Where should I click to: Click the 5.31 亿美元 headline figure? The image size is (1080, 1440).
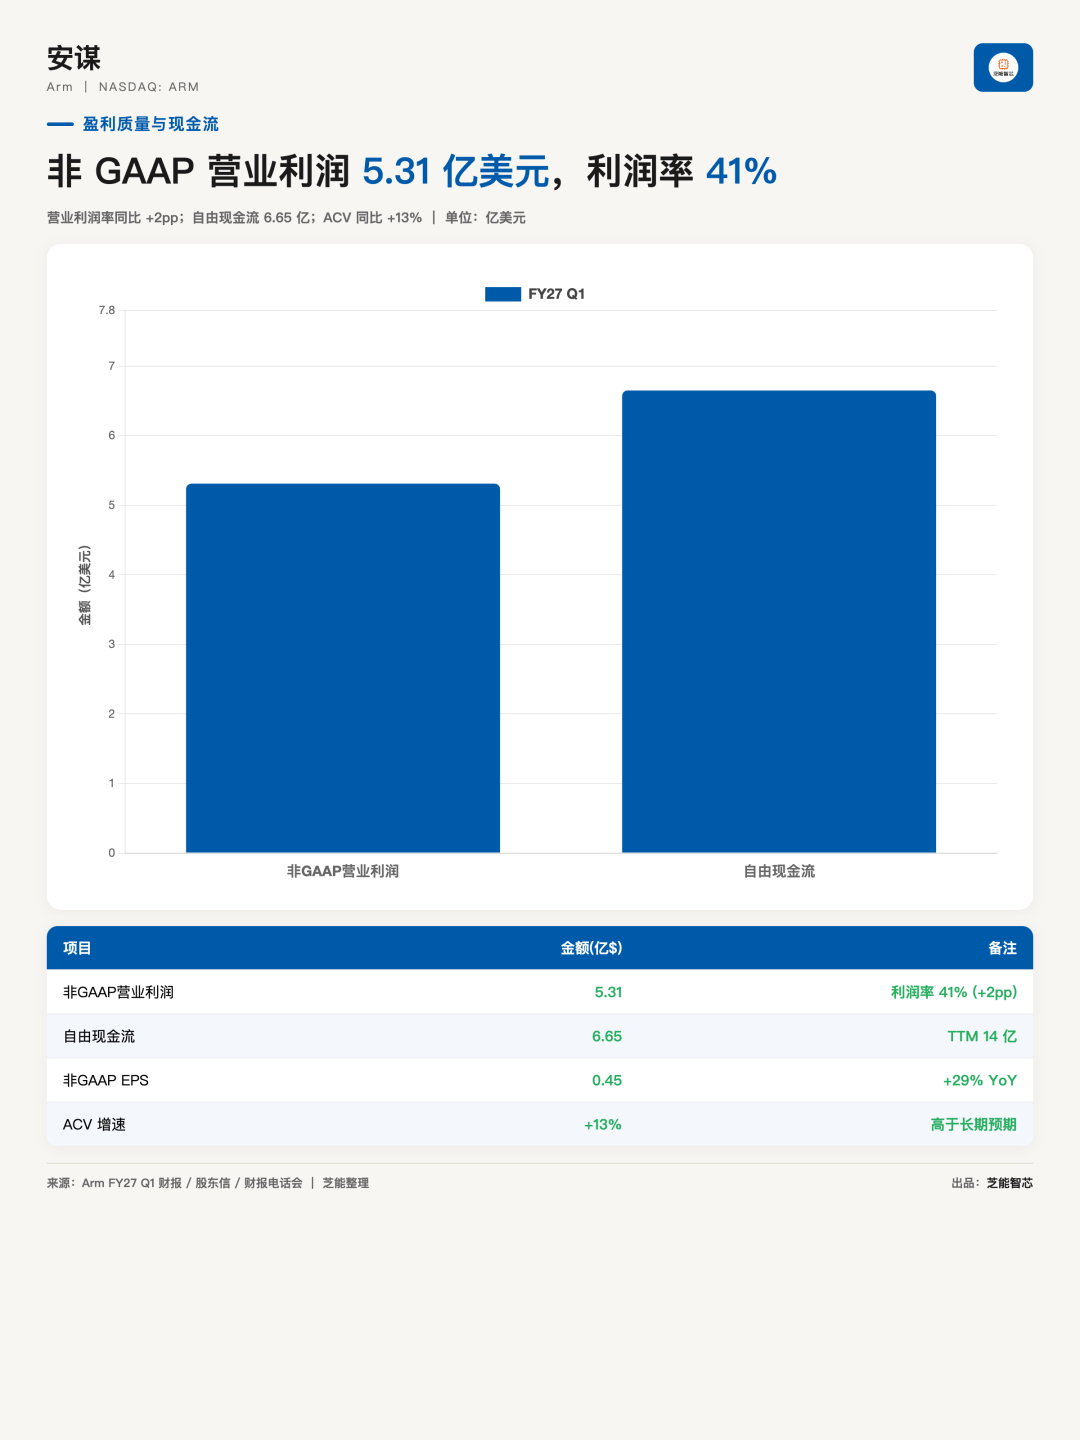pyautogui.click(x=456, y=171)
